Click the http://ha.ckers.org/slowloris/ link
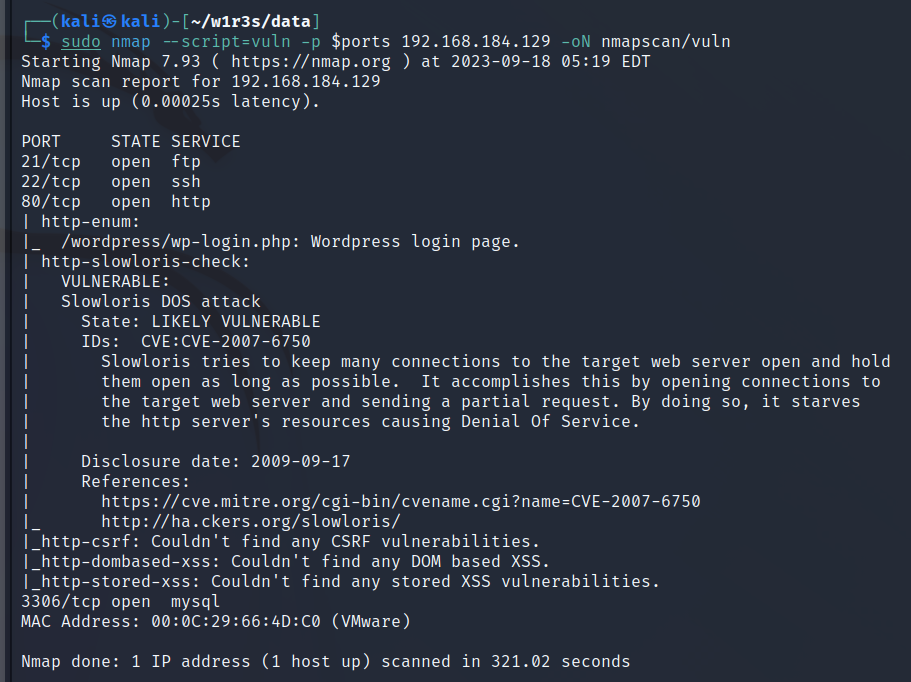Image resolution: width=911 pixels, height=682 pixels. pos(251,522)
